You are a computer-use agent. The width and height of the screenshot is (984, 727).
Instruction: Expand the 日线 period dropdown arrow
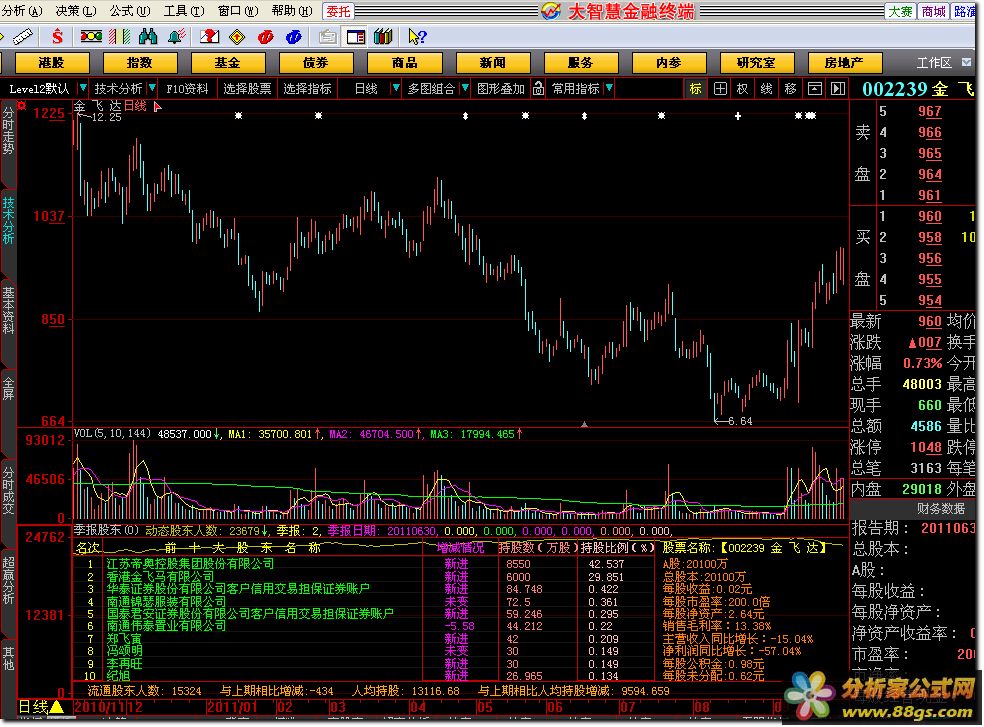point(395,88)
